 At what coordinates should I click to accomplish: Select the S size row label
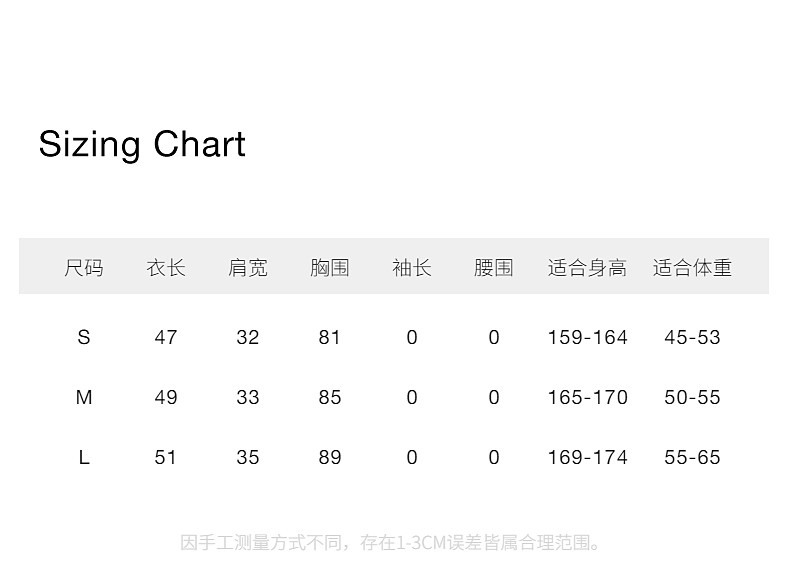click(84, 337)
